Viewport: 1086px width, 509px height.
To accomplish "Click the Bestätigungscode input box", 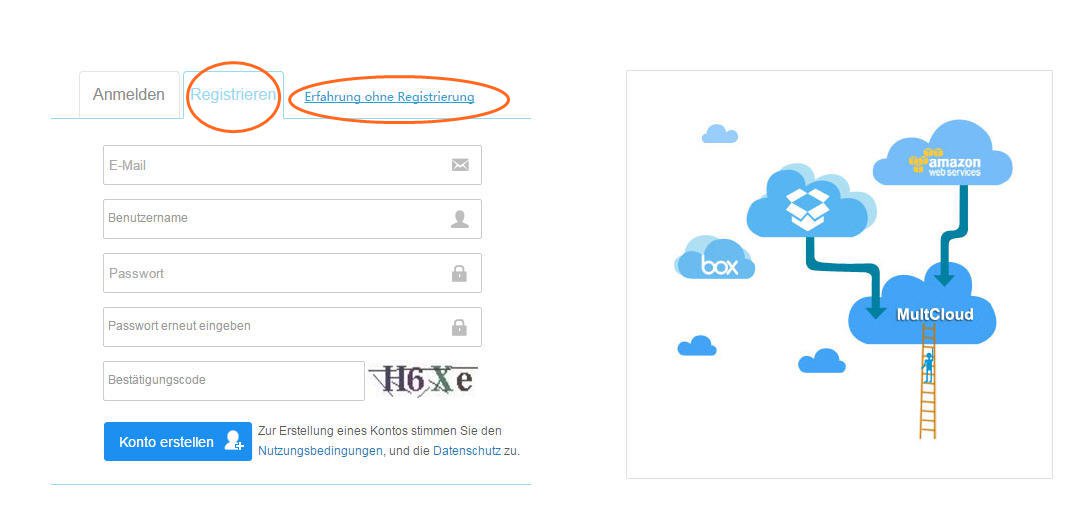I will (x=234, y=381).
